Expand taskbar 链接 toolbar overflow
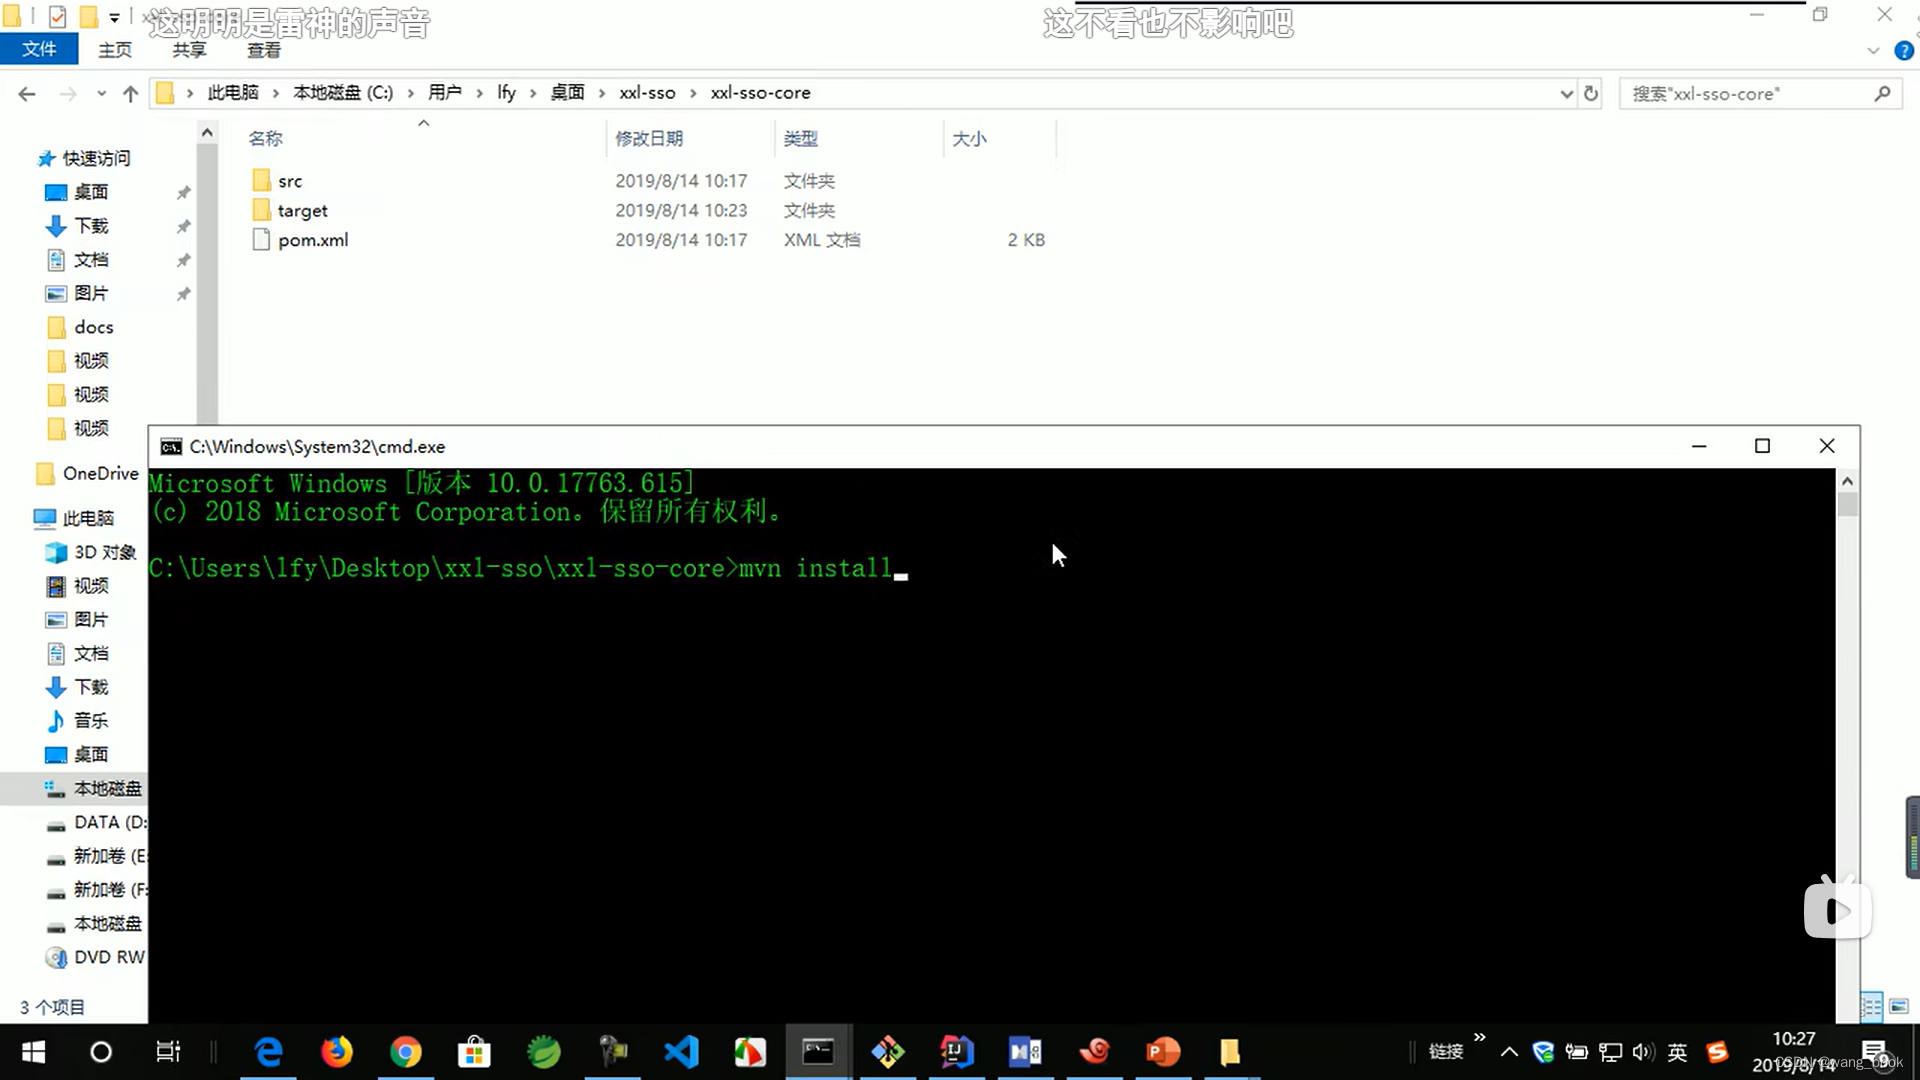1920x1080 pixels. click(1480, 1037)
